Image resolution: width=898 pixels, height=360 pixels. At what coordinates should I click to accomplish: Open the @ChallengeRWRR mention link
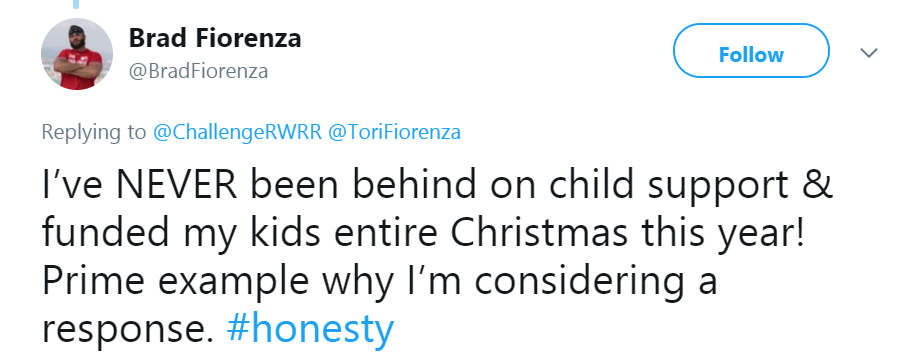[x=237, y=132]
